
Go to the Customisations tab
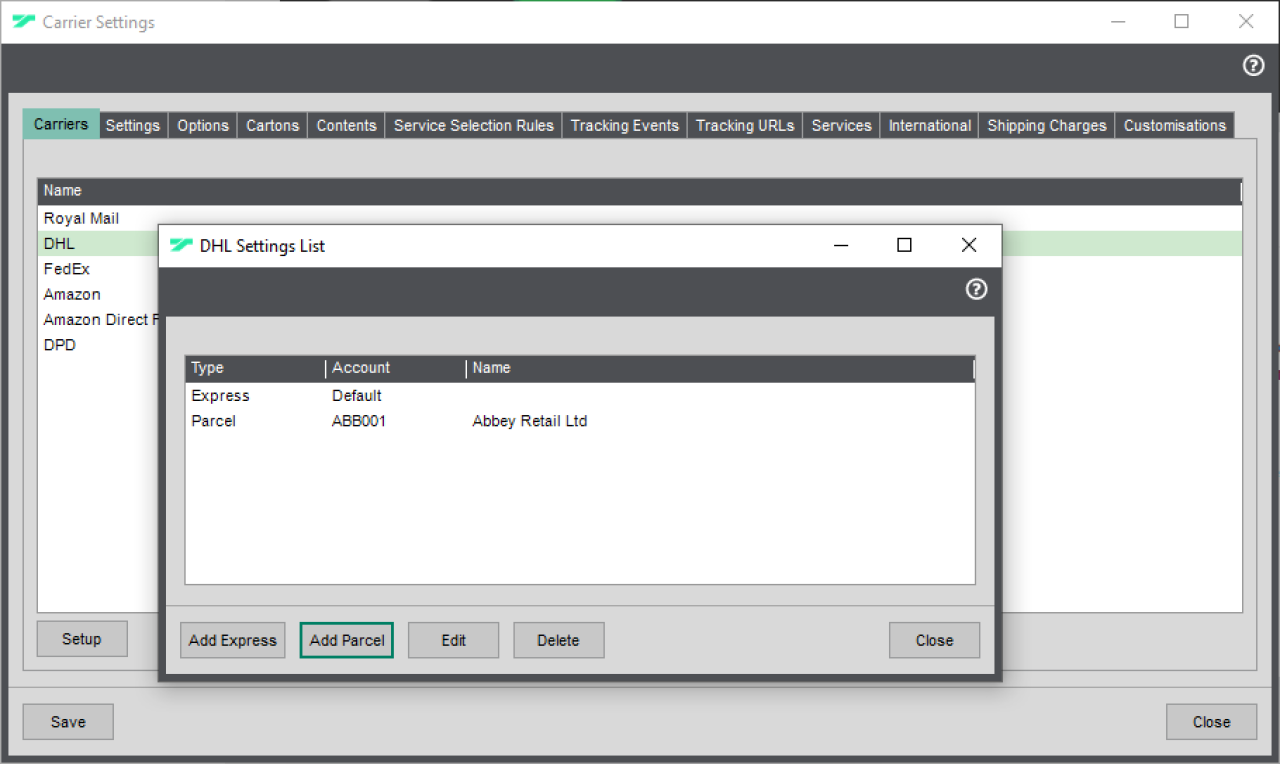pos(1175,126)
